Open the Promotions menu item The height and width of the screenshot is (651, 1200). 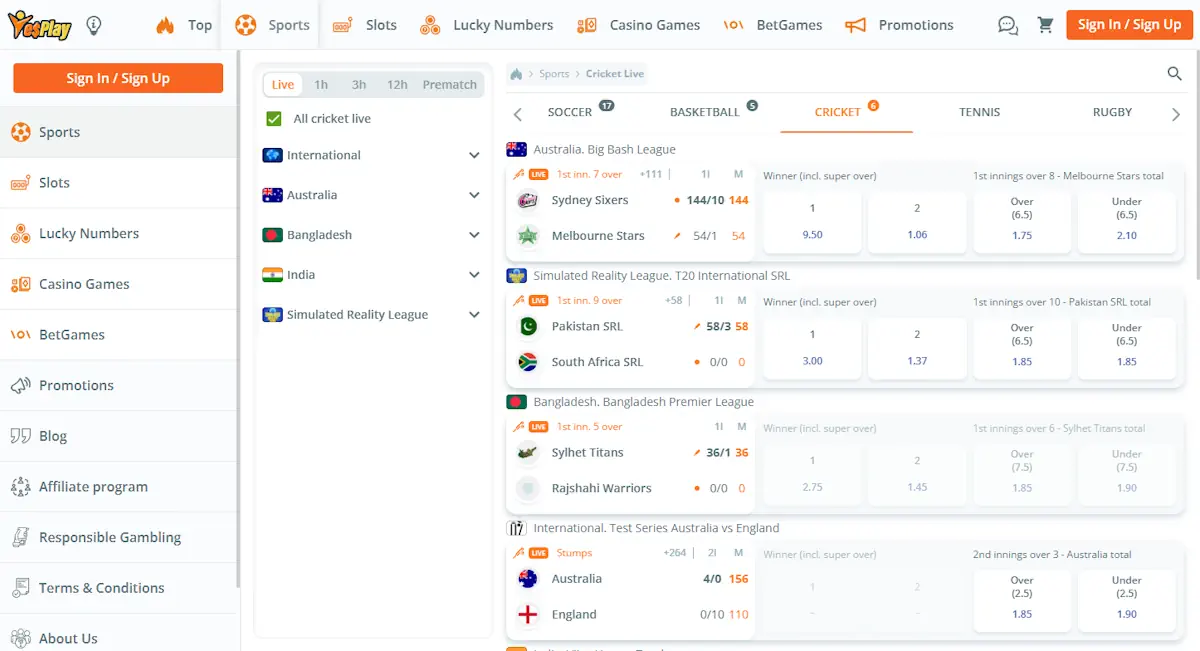(x=916, y=25)
